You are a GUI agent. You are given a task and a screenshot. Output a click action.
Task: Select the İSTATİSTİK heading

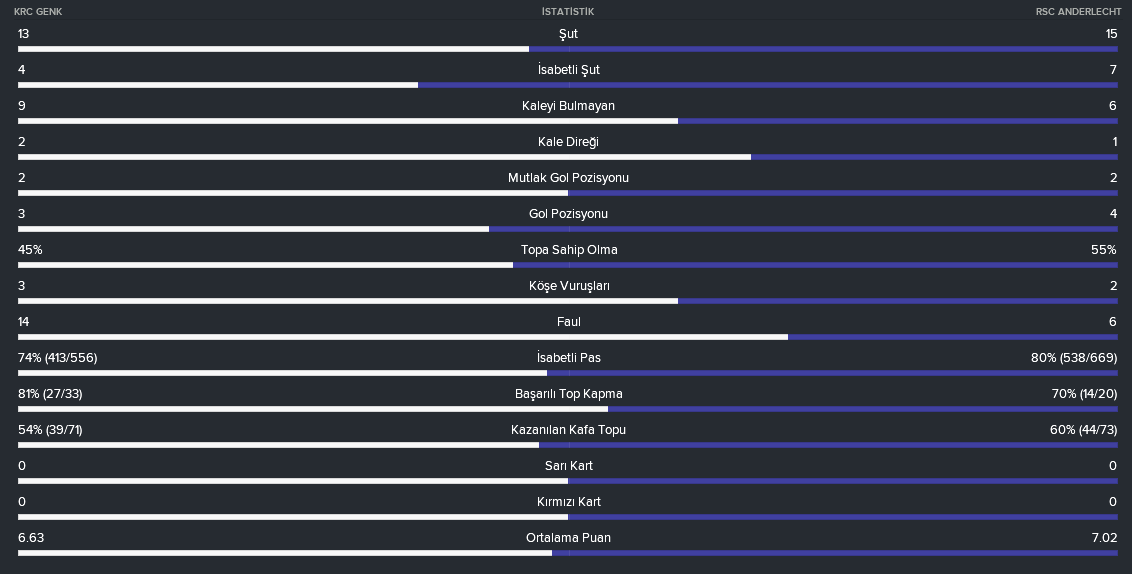pos(568,12)
